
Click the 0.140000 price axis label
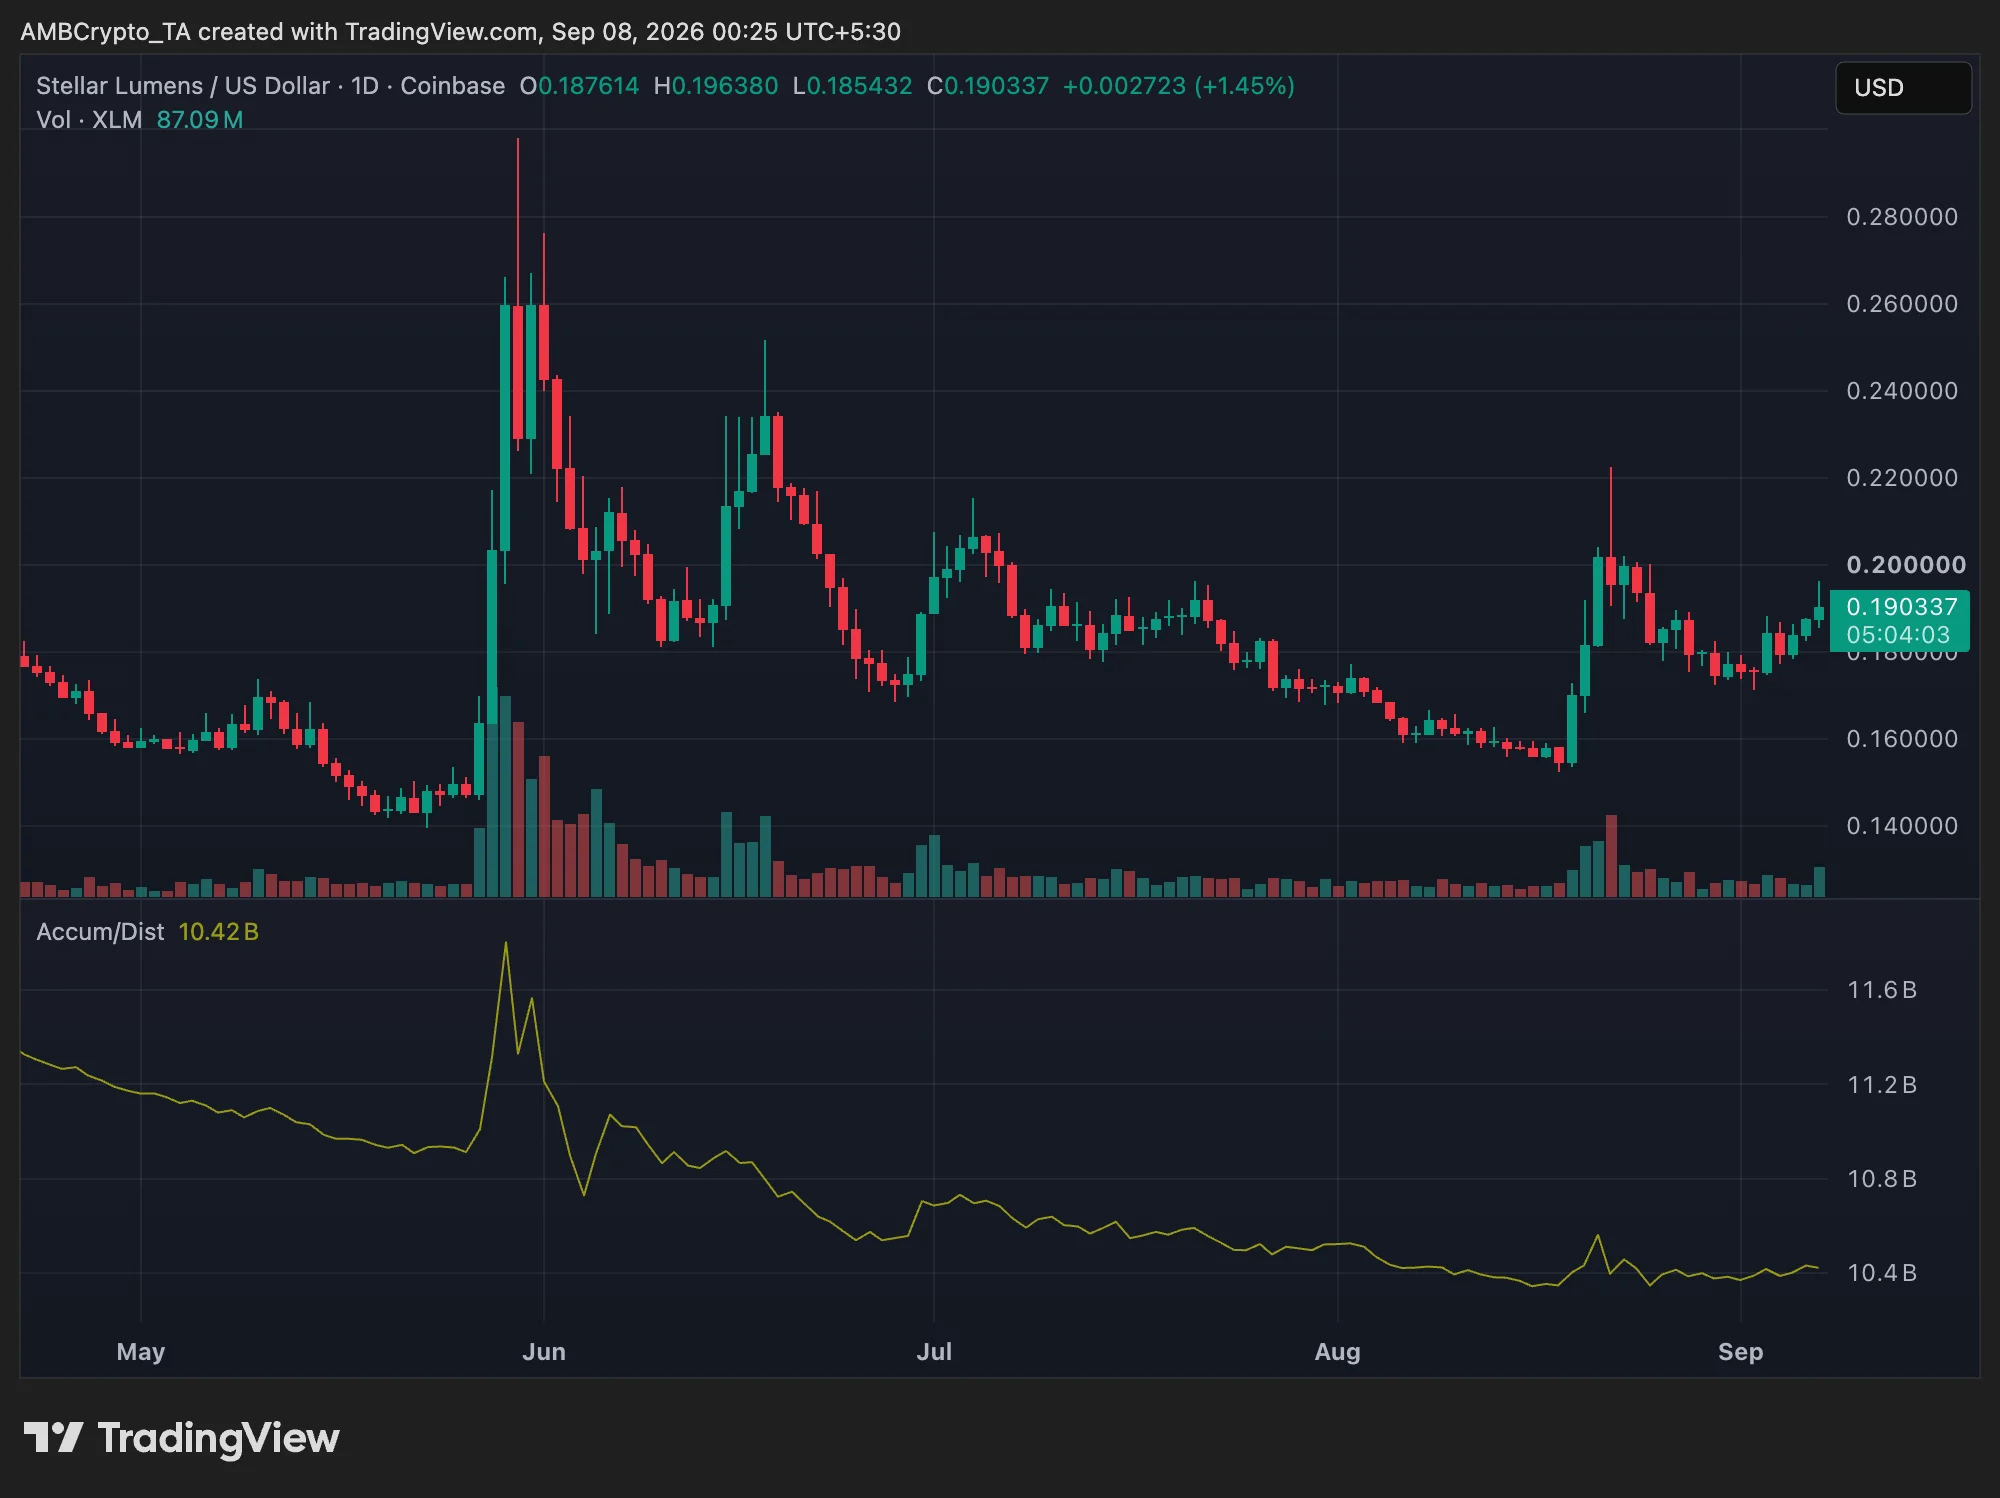1902,826
